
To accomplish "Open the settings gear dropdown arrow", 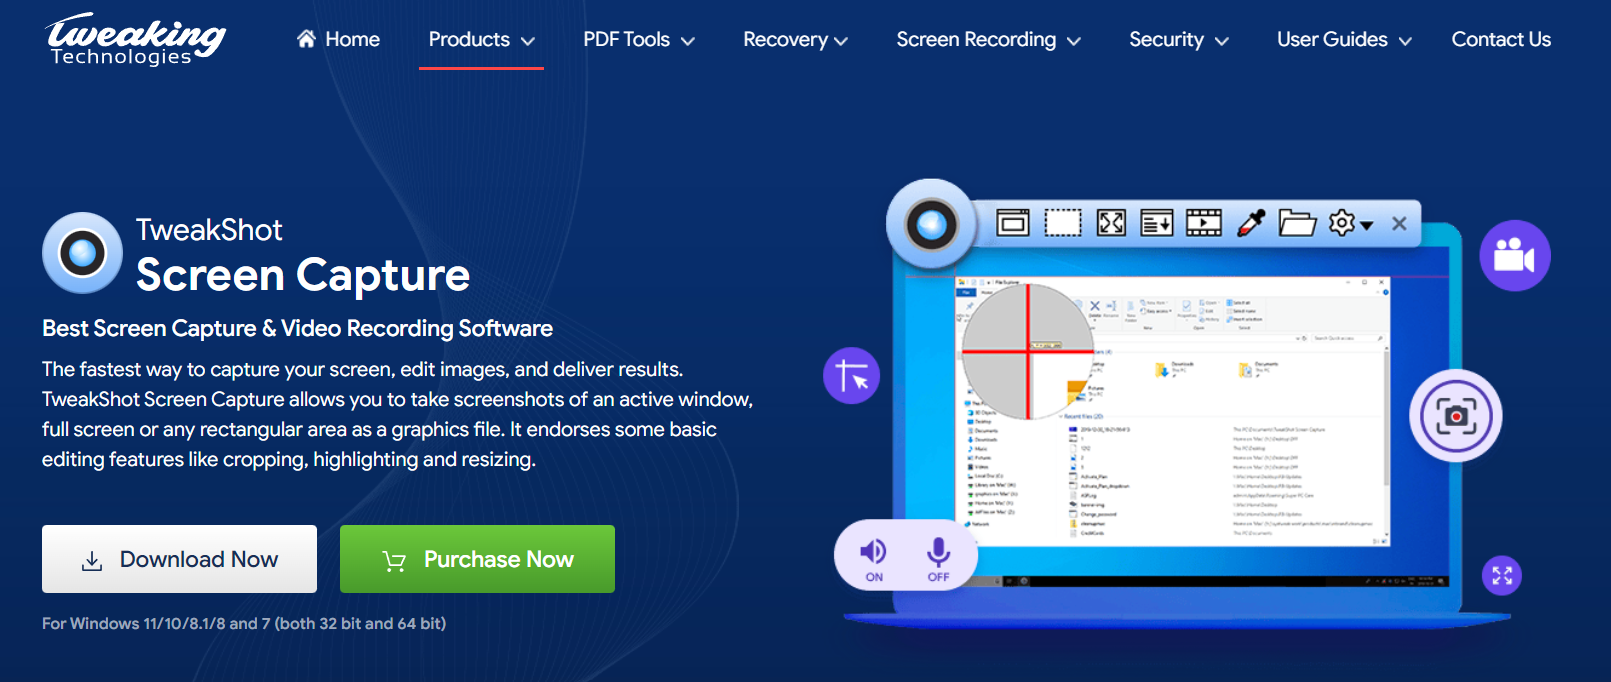I will tap(1367, 224).
